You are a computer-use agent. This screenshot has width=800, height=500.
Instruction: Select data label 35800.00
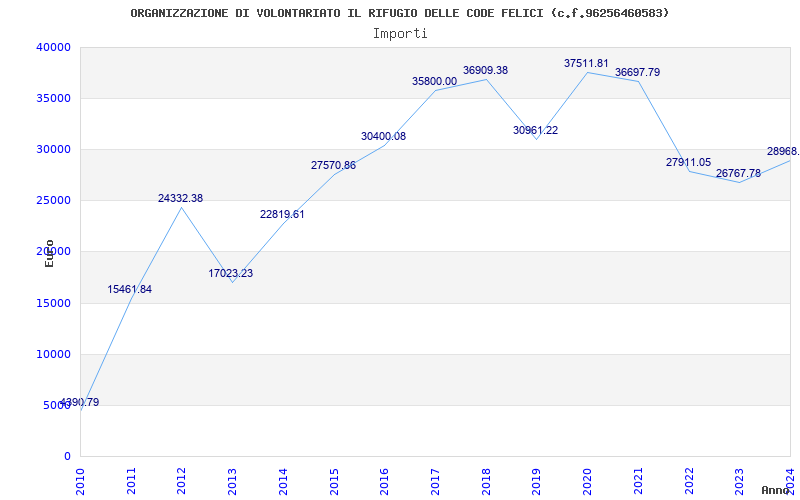click(x=435, y=81)
